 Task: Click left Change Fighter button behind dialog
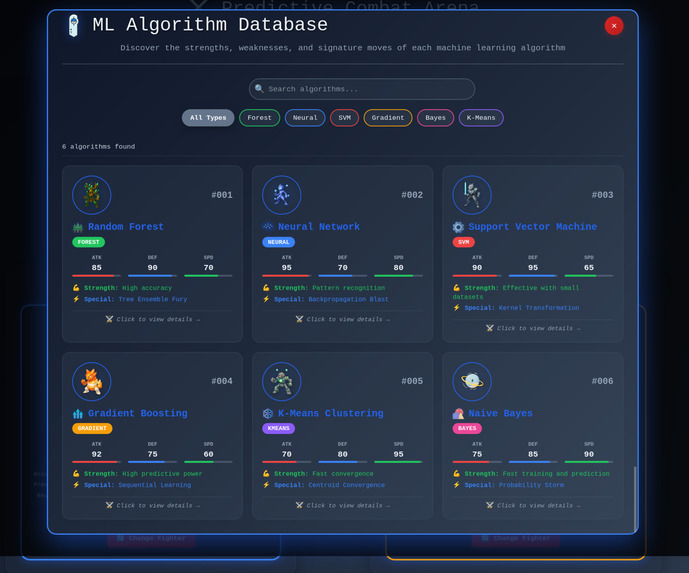tap(151, 539)
